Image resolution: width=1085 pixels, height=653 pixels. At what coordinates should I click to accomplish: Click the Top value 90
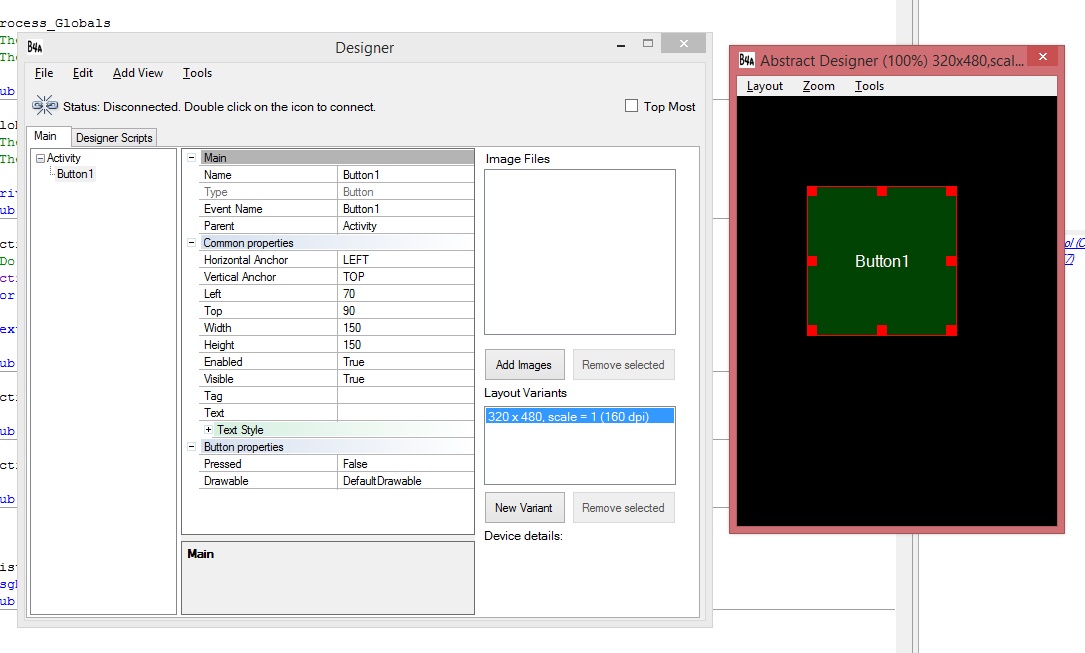405,311
